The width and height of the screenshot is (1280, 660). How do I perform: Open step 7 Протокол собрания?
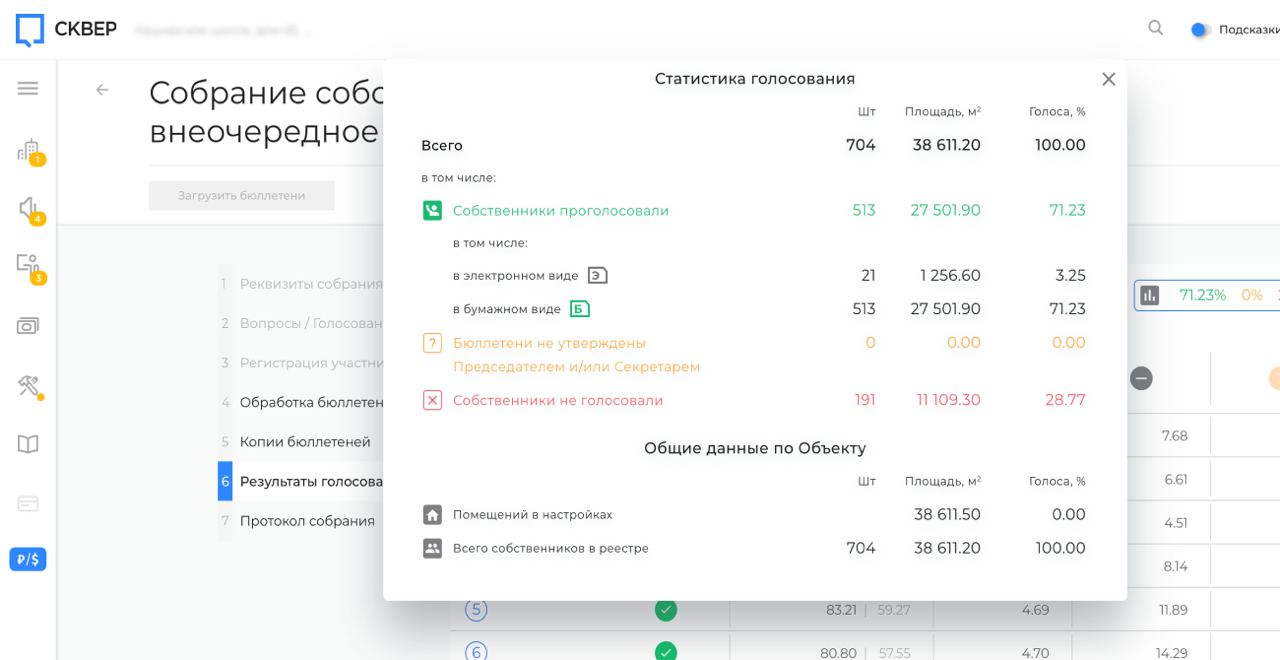pos(307,521)
